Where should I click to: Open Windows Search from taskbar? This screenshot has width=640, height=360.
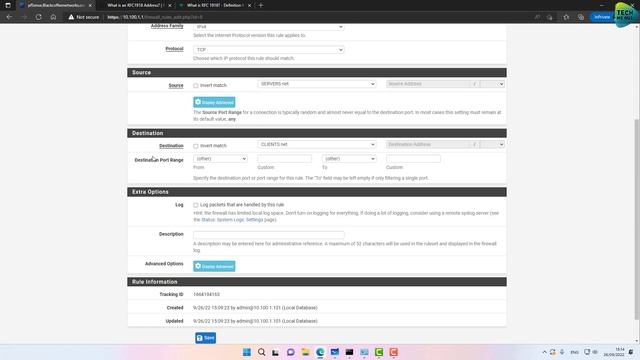coord(261,352)
